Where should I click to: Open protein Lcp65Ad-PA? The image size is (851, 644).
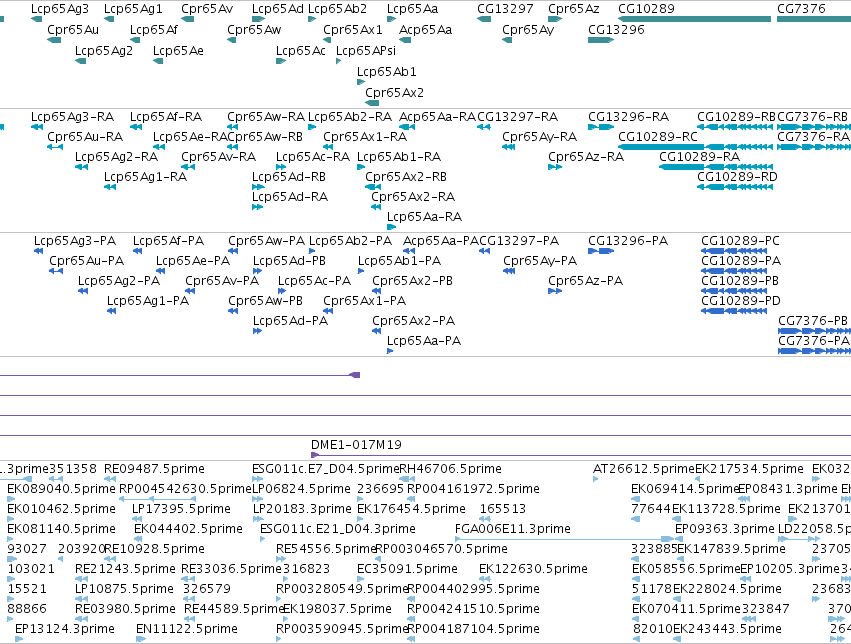pyautogui.click(x=290, y=322)
